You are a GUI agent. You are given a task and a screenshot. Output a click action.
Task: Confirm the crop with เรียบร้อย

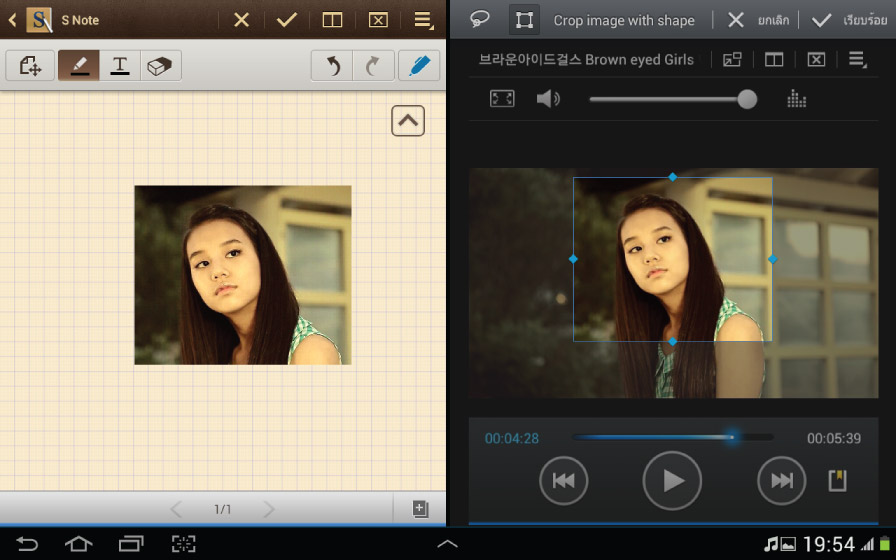[850, 21]
